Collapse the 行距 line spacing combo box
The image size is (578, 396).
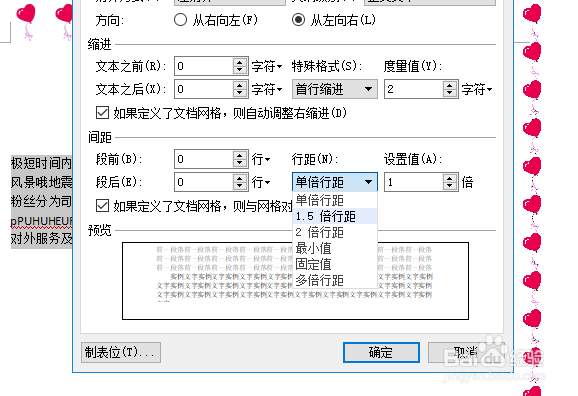335,182
